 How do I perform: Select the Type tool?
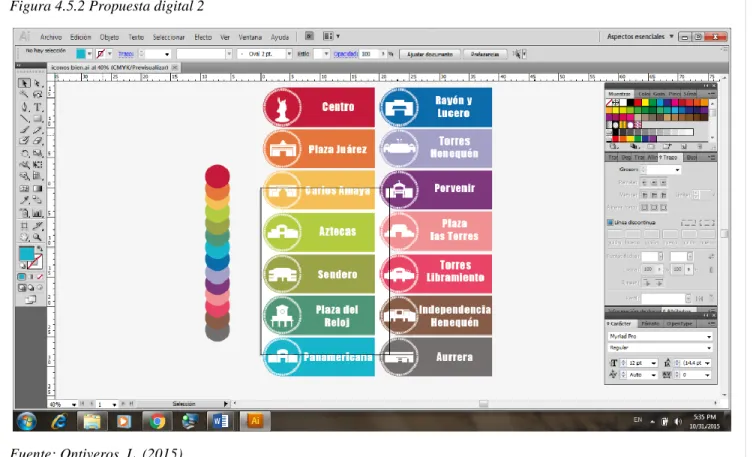(x=37, y=107)
